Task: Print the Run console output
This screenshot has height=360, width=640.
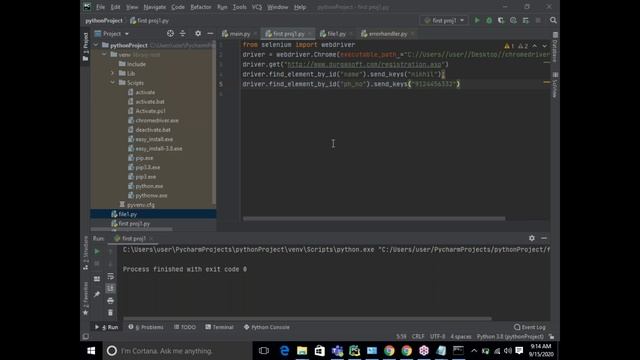Action: pyautogui.click(x=110, y=301)
